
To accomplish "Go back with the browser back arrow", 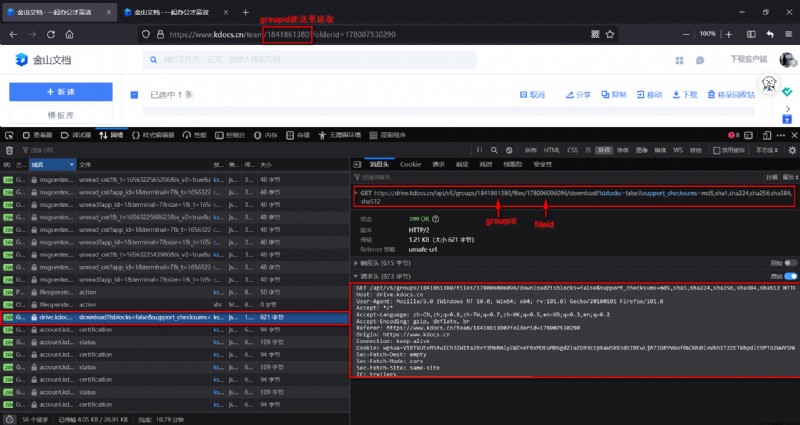I will coord(13,35).
